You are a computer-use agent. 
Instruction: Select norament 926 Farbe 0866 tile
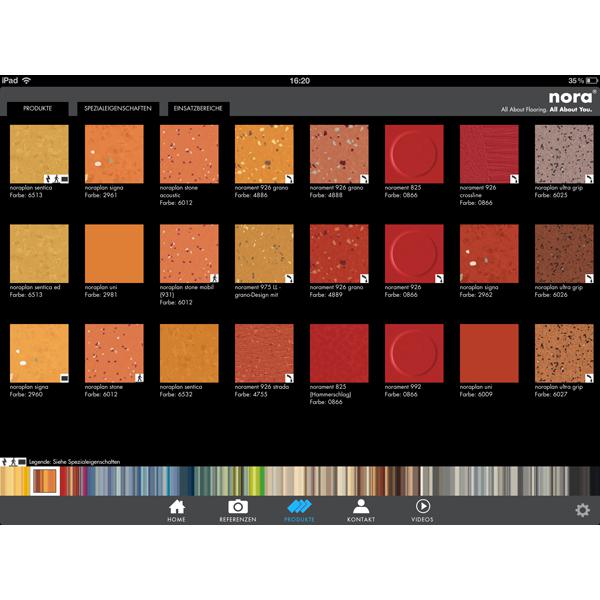[414, 254]
